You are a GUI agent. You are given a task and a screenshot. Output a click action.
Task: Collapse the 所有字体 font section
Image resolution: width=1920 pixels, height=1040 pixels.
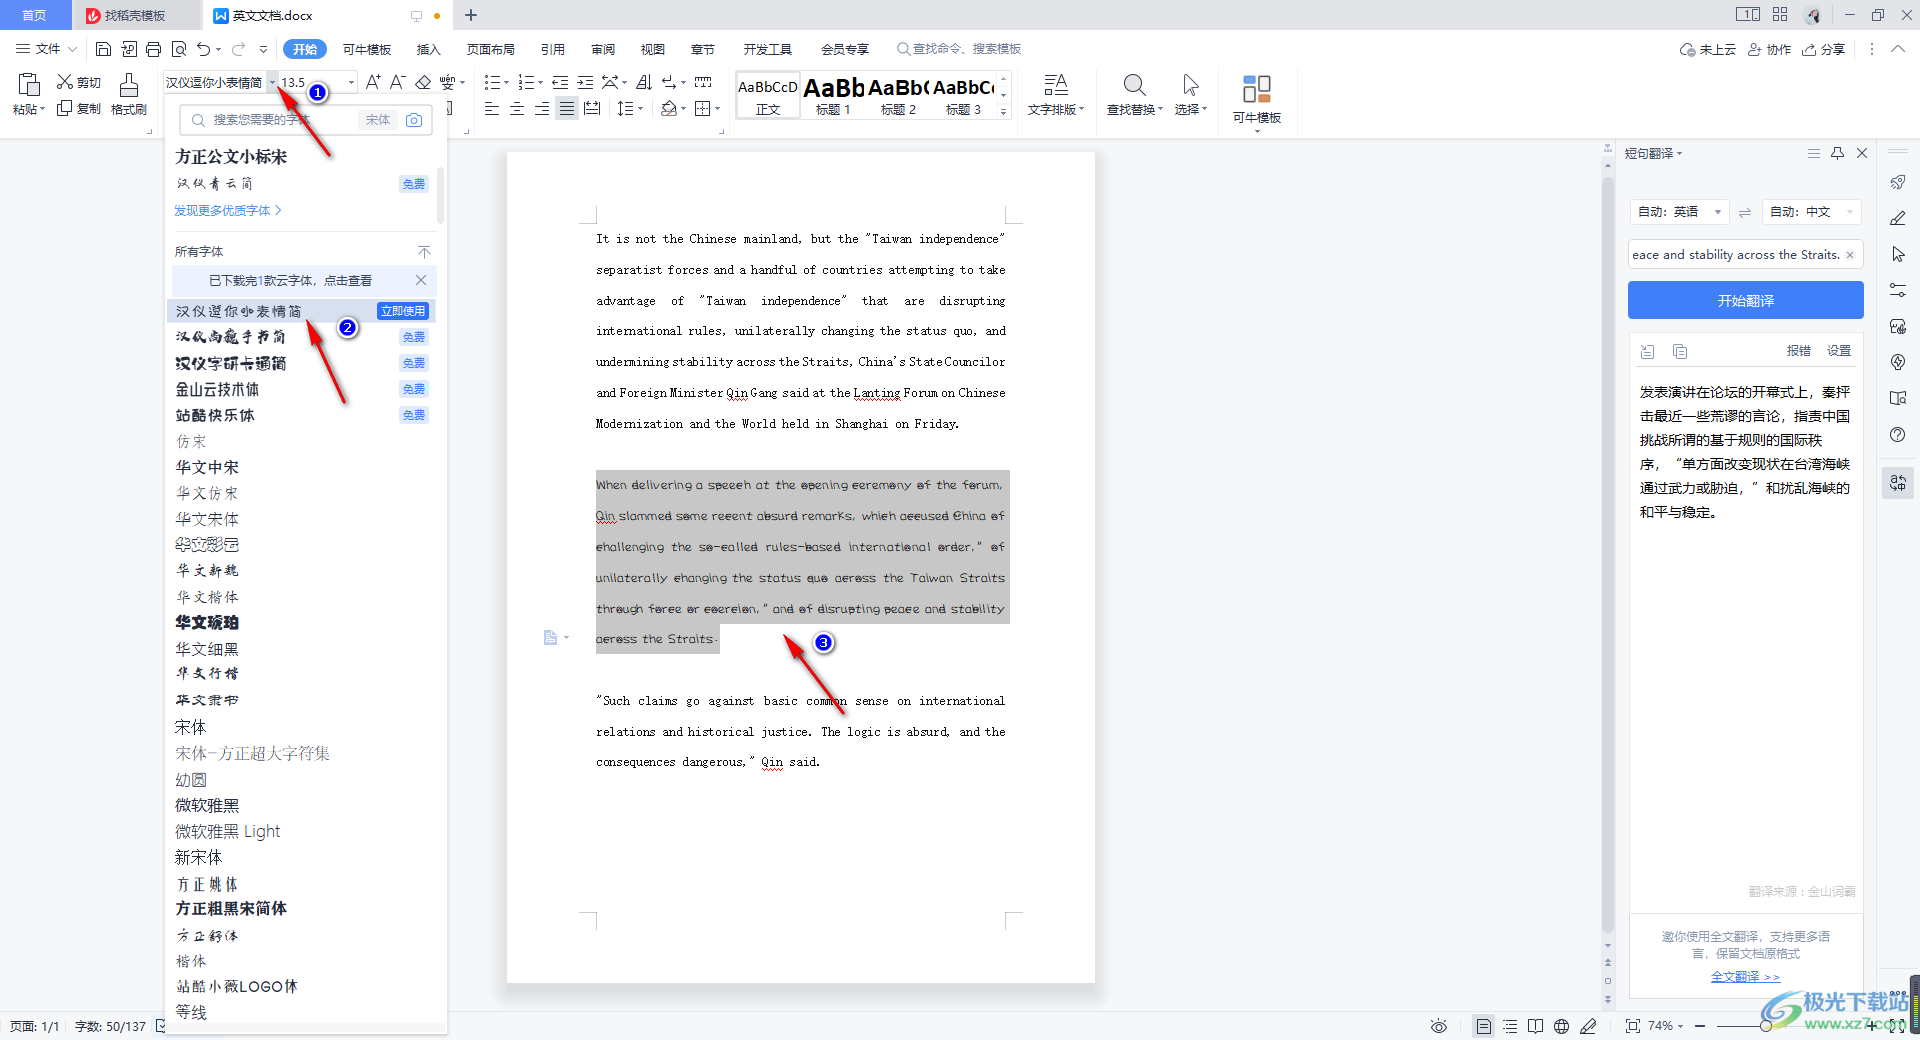pyautogui.click(x=423, y=251)
